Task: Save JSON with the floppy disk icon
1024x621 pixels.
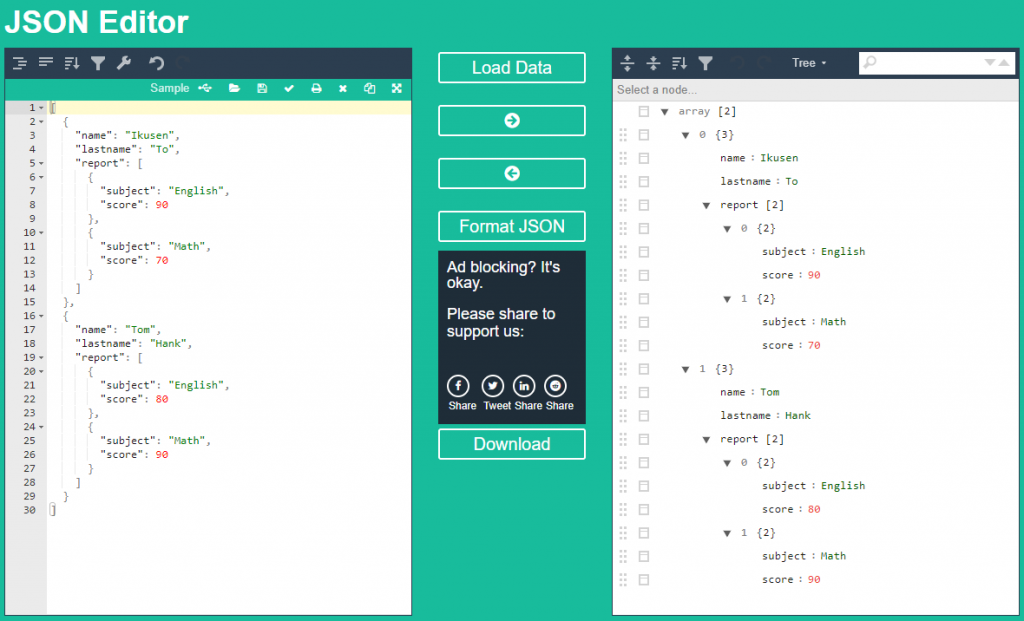Action: [262, 88]
